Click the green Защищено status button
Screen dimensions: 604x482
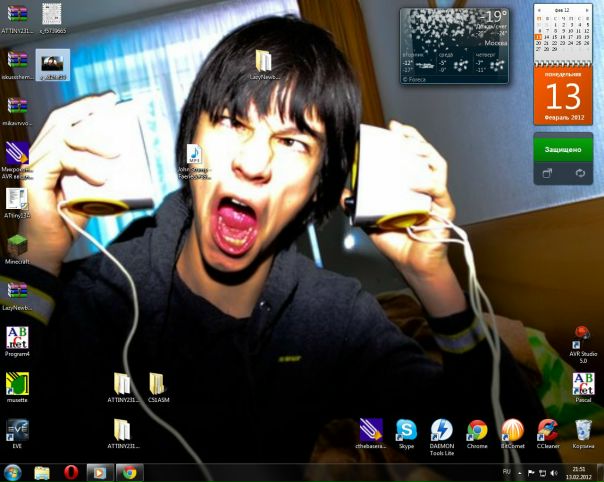click(x=562, y=149)
